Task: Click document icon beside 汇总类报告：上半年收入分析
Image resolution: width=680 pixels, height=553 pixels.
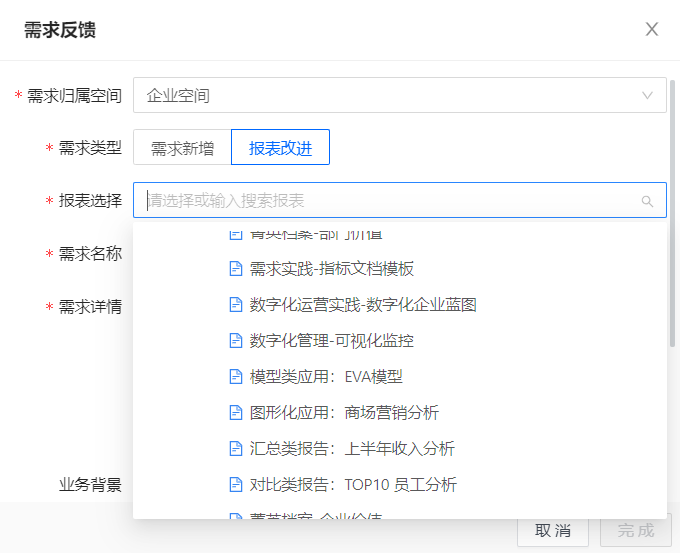Action: click(236, 449)
